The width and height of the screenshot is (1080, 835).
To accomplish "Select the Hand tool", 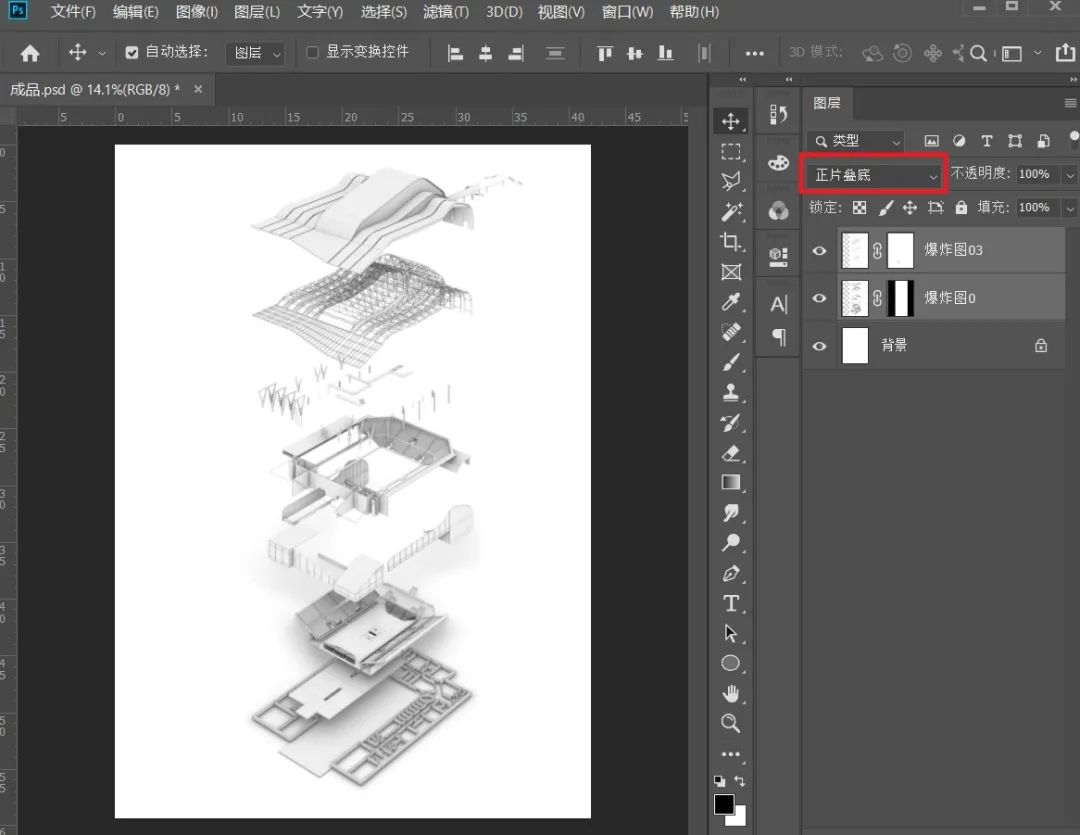I will (x=731, y=693).
